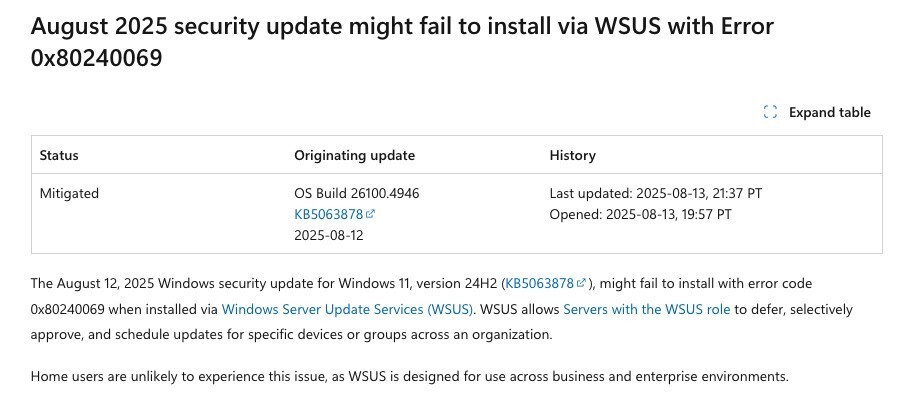
Task: Click the approve, and schedule updates sentence
Action: (291, 335)
